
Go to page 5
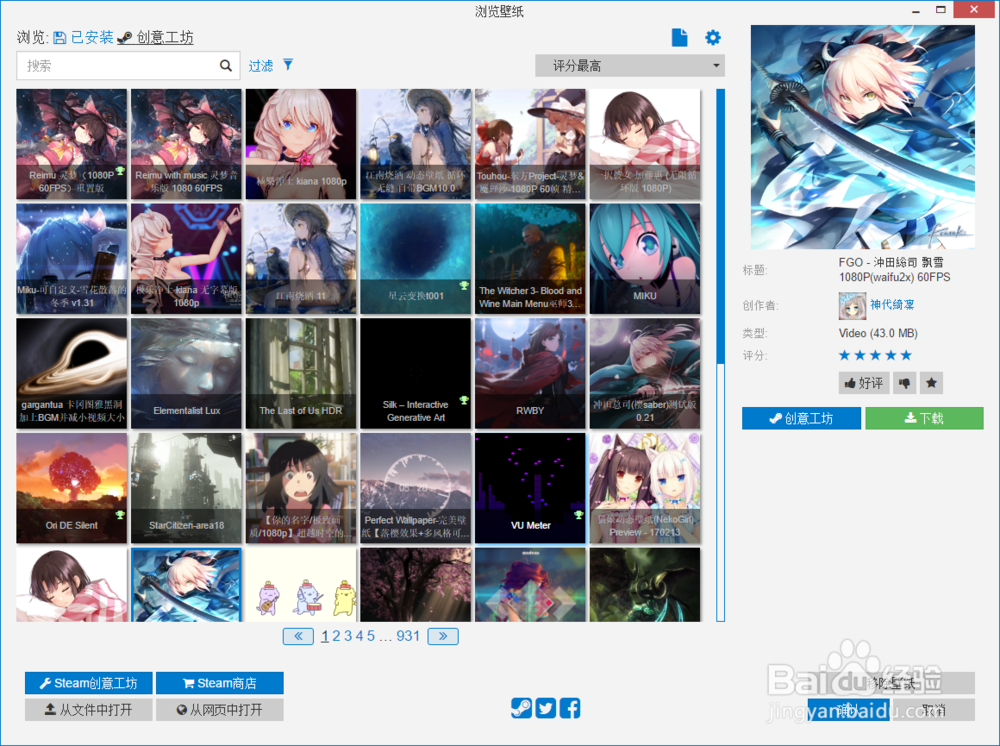pos(371,636)
